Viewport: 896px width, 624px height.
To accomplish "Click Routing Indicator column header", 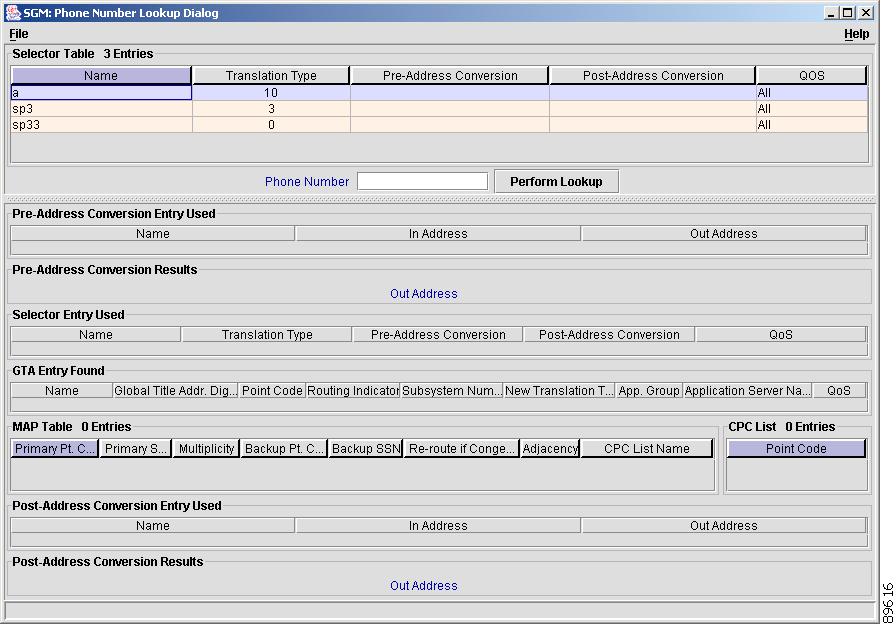I will (353, 391).
